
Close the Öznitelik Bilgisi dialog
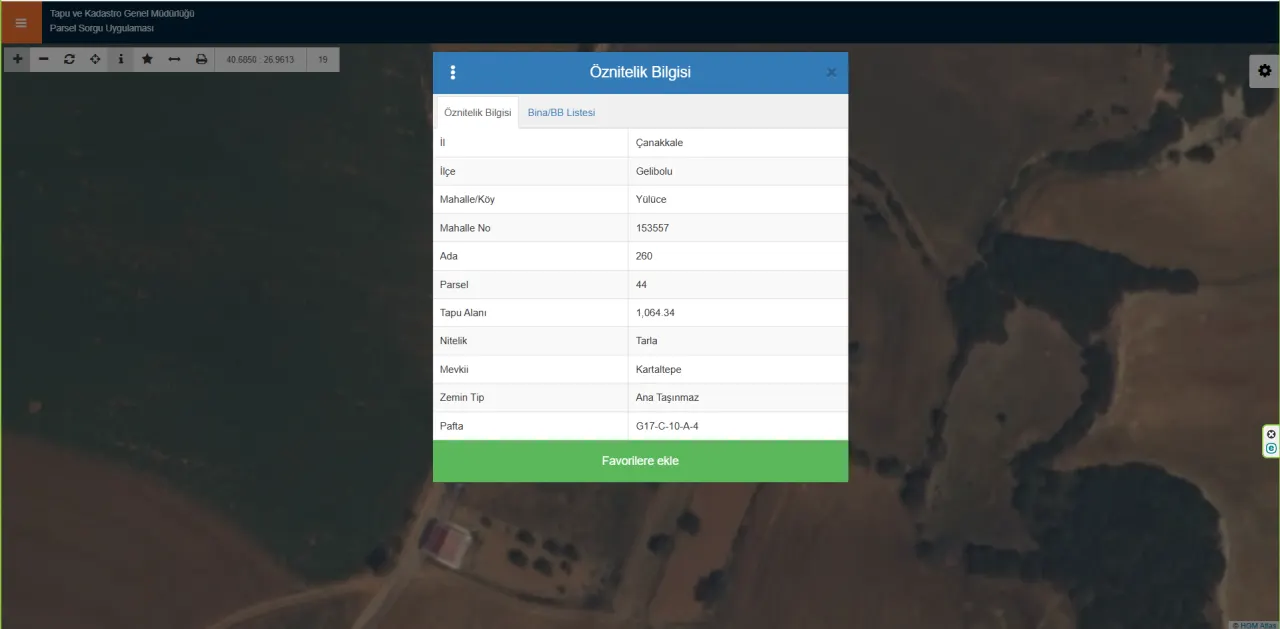click(831, 72)
